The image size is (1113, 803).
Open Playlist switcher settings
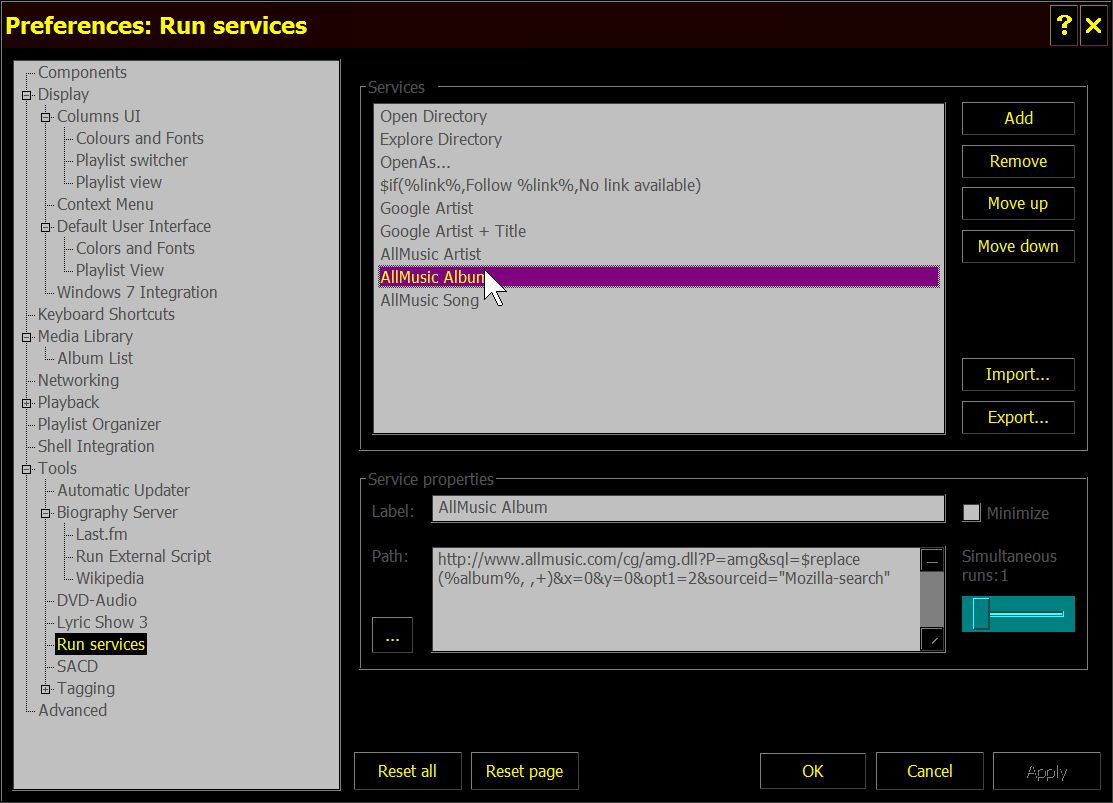tap(132, 160)
